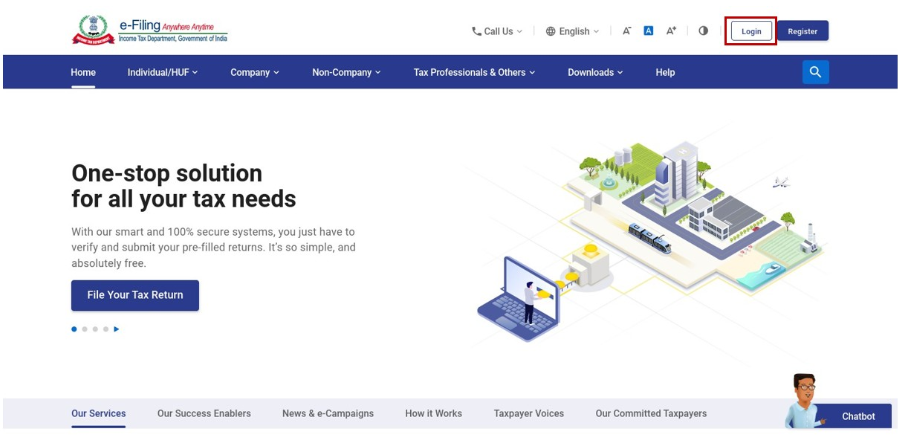Screen dimensions: 902x435
Task: Expand the Individual/HUF menu
Action: click(162, 72)
